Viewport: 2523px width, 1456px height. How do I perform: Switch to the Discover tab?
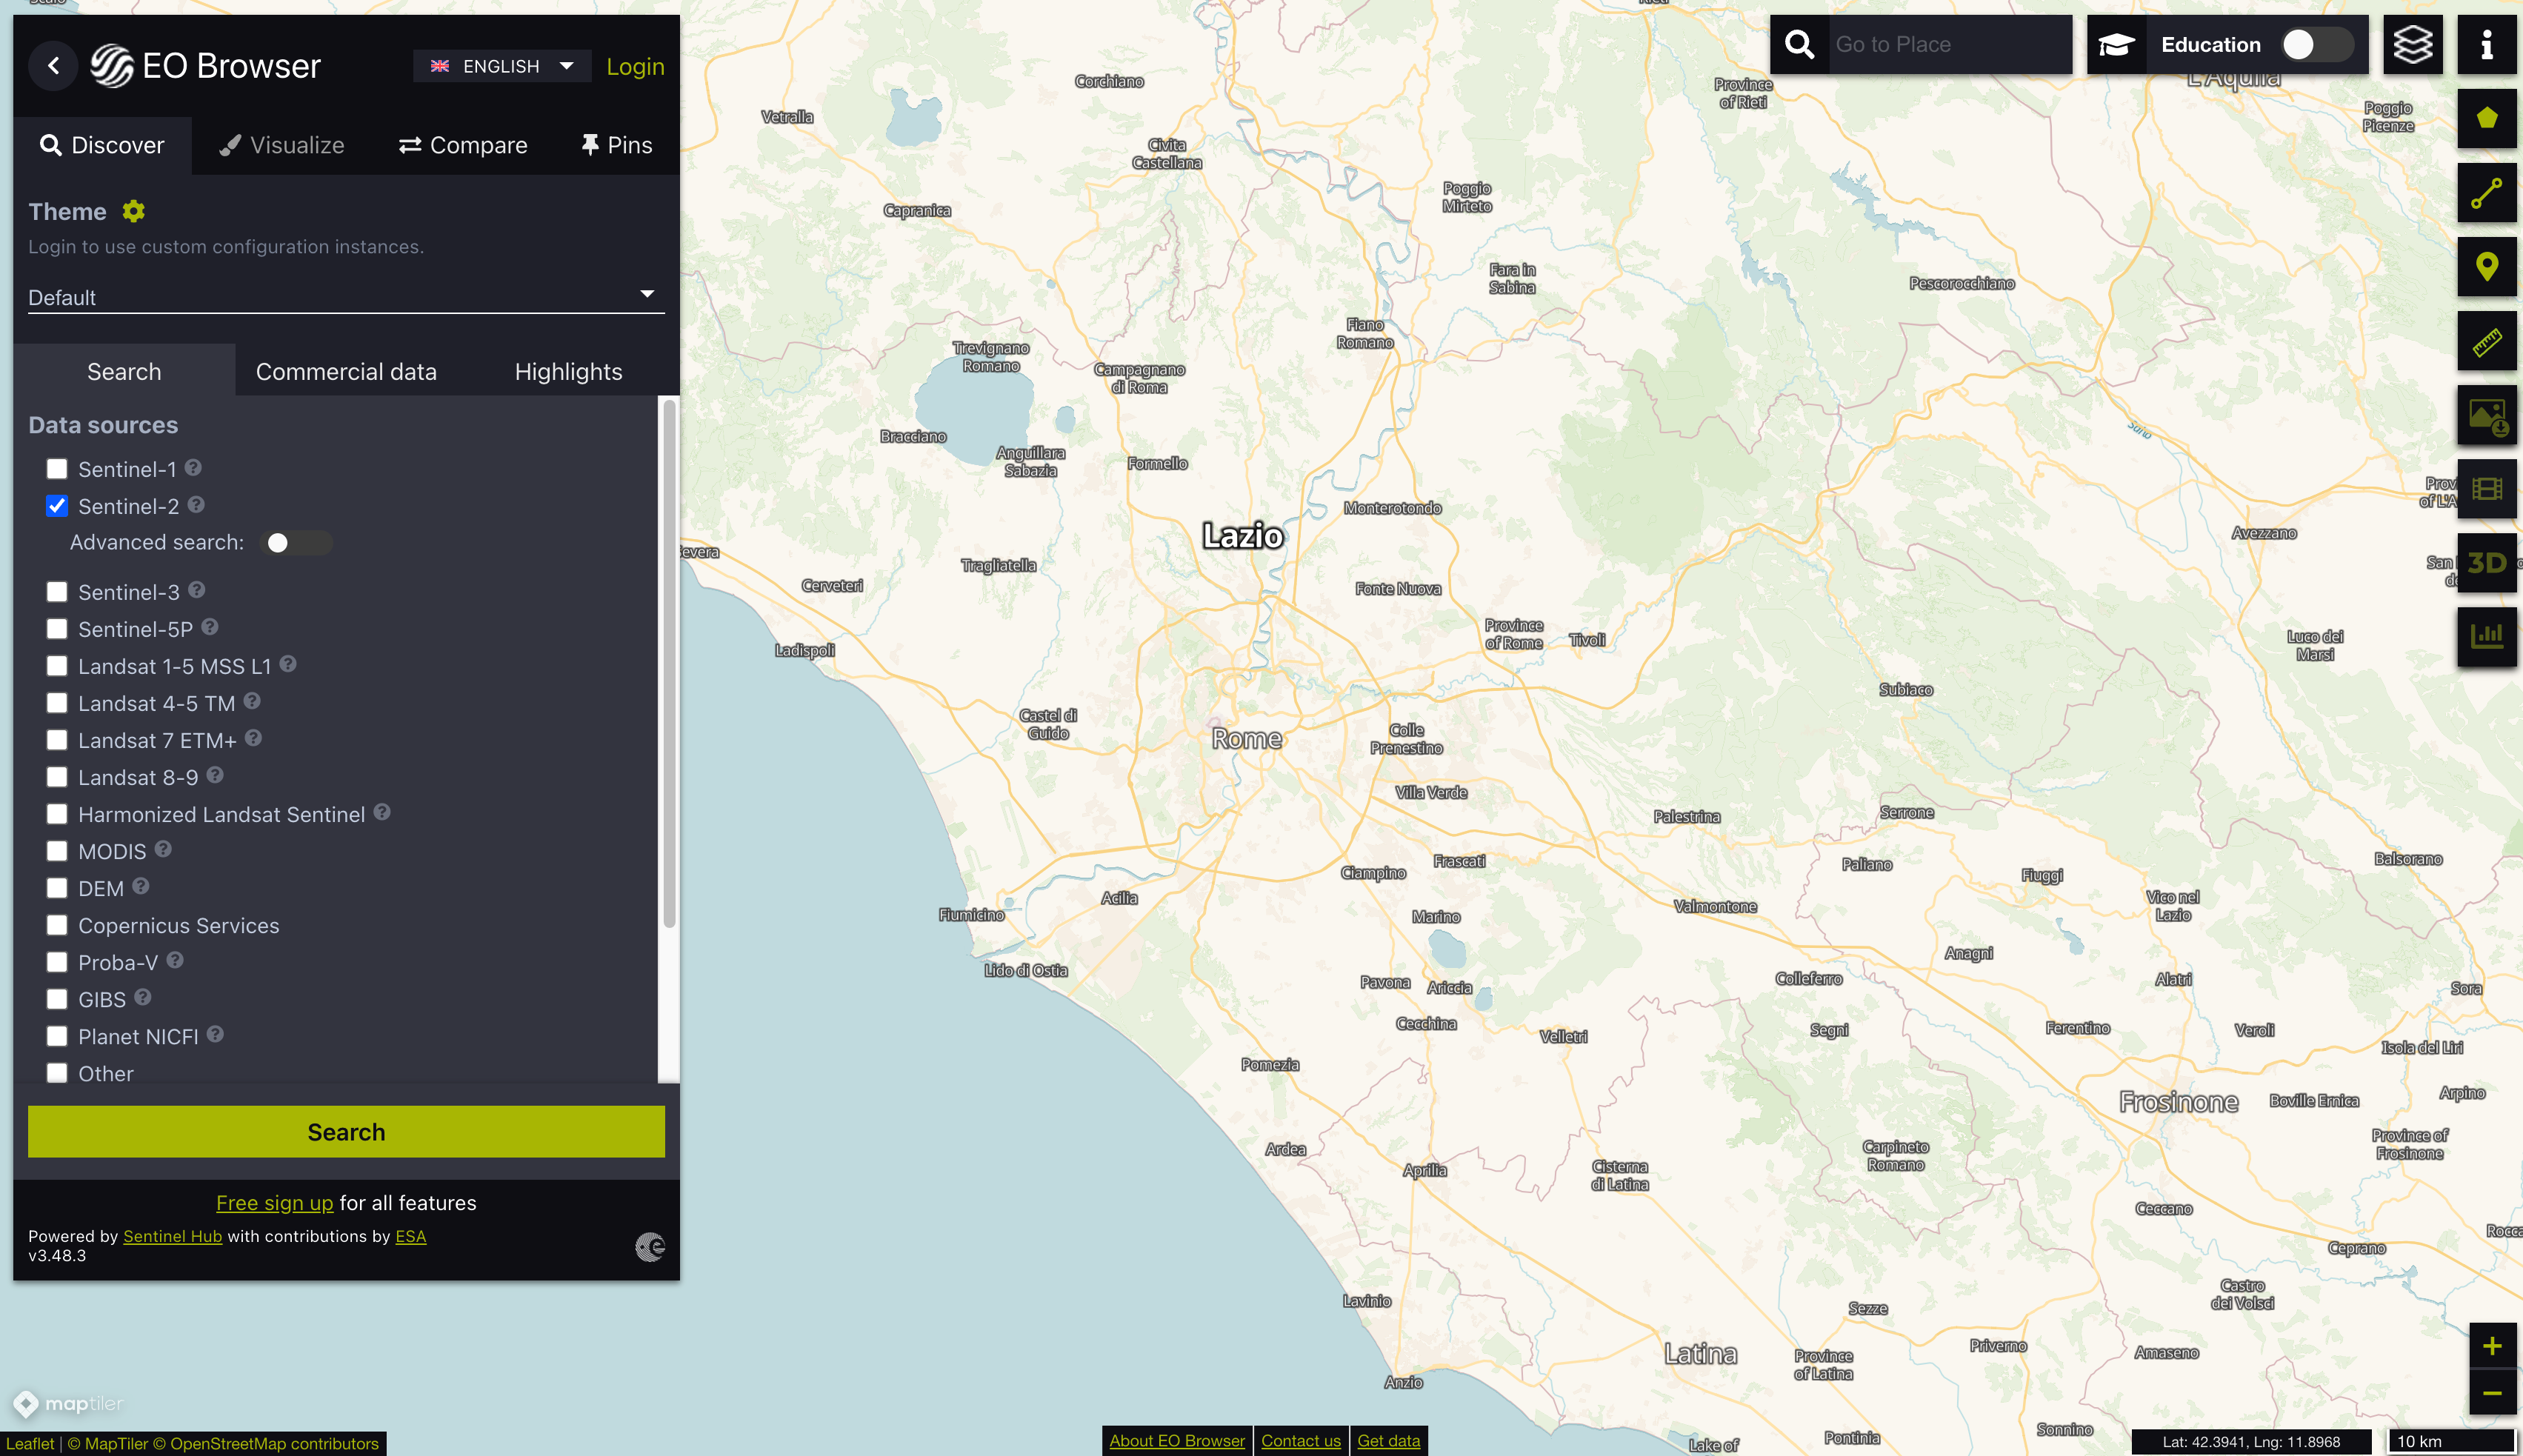(102, 145)
